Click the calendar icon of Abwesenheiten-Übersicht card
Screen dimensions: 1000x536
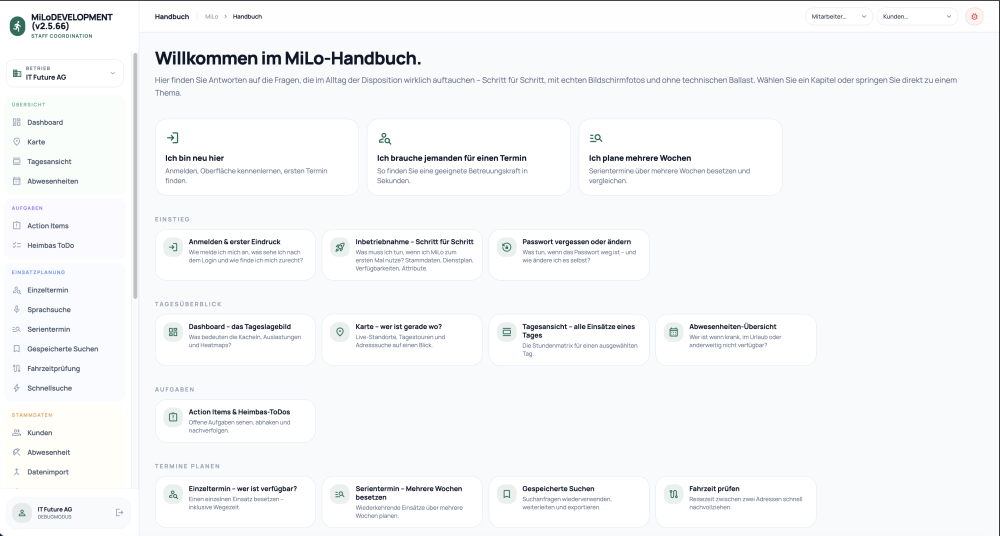pos(673,332)
